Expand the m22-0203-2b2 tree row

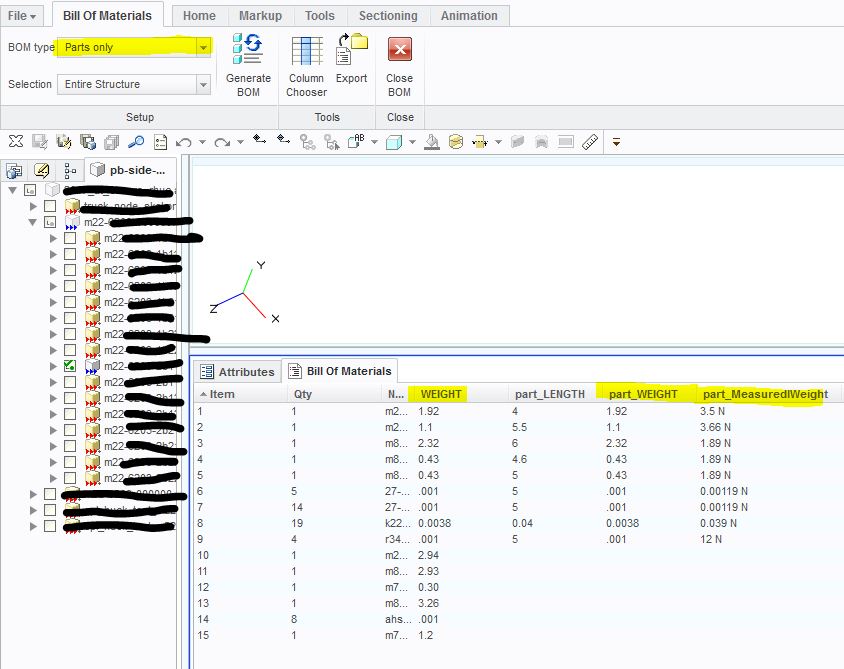tap(53, 430)
